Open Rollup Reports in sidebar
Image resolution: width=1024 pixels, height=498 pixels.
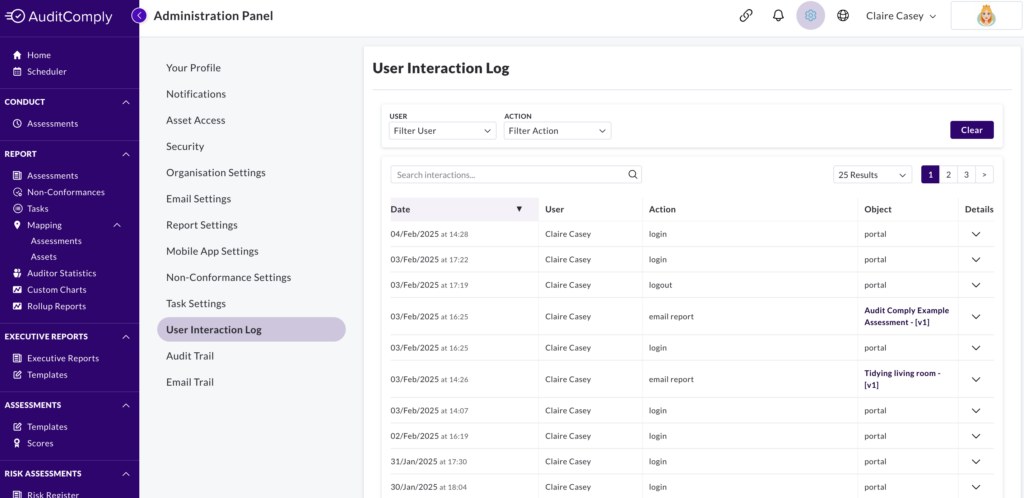coord(49,306)
